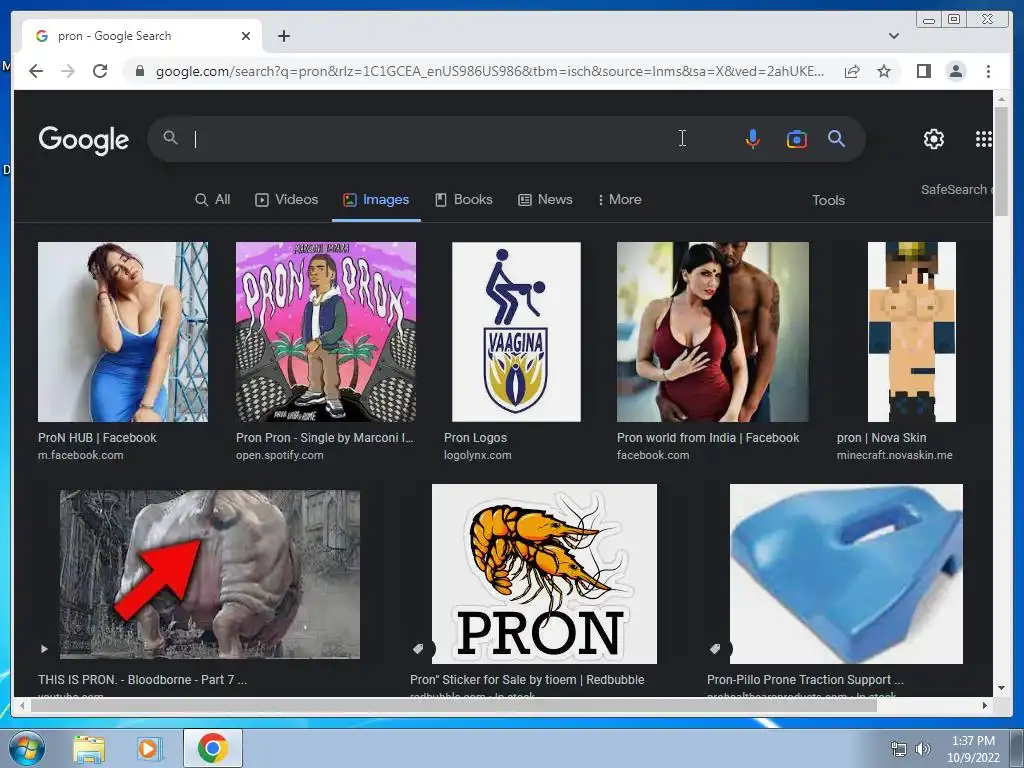Open the SafeSearch setting
The width and height of the screenshot is (1024, 768).
pos(956,189)
